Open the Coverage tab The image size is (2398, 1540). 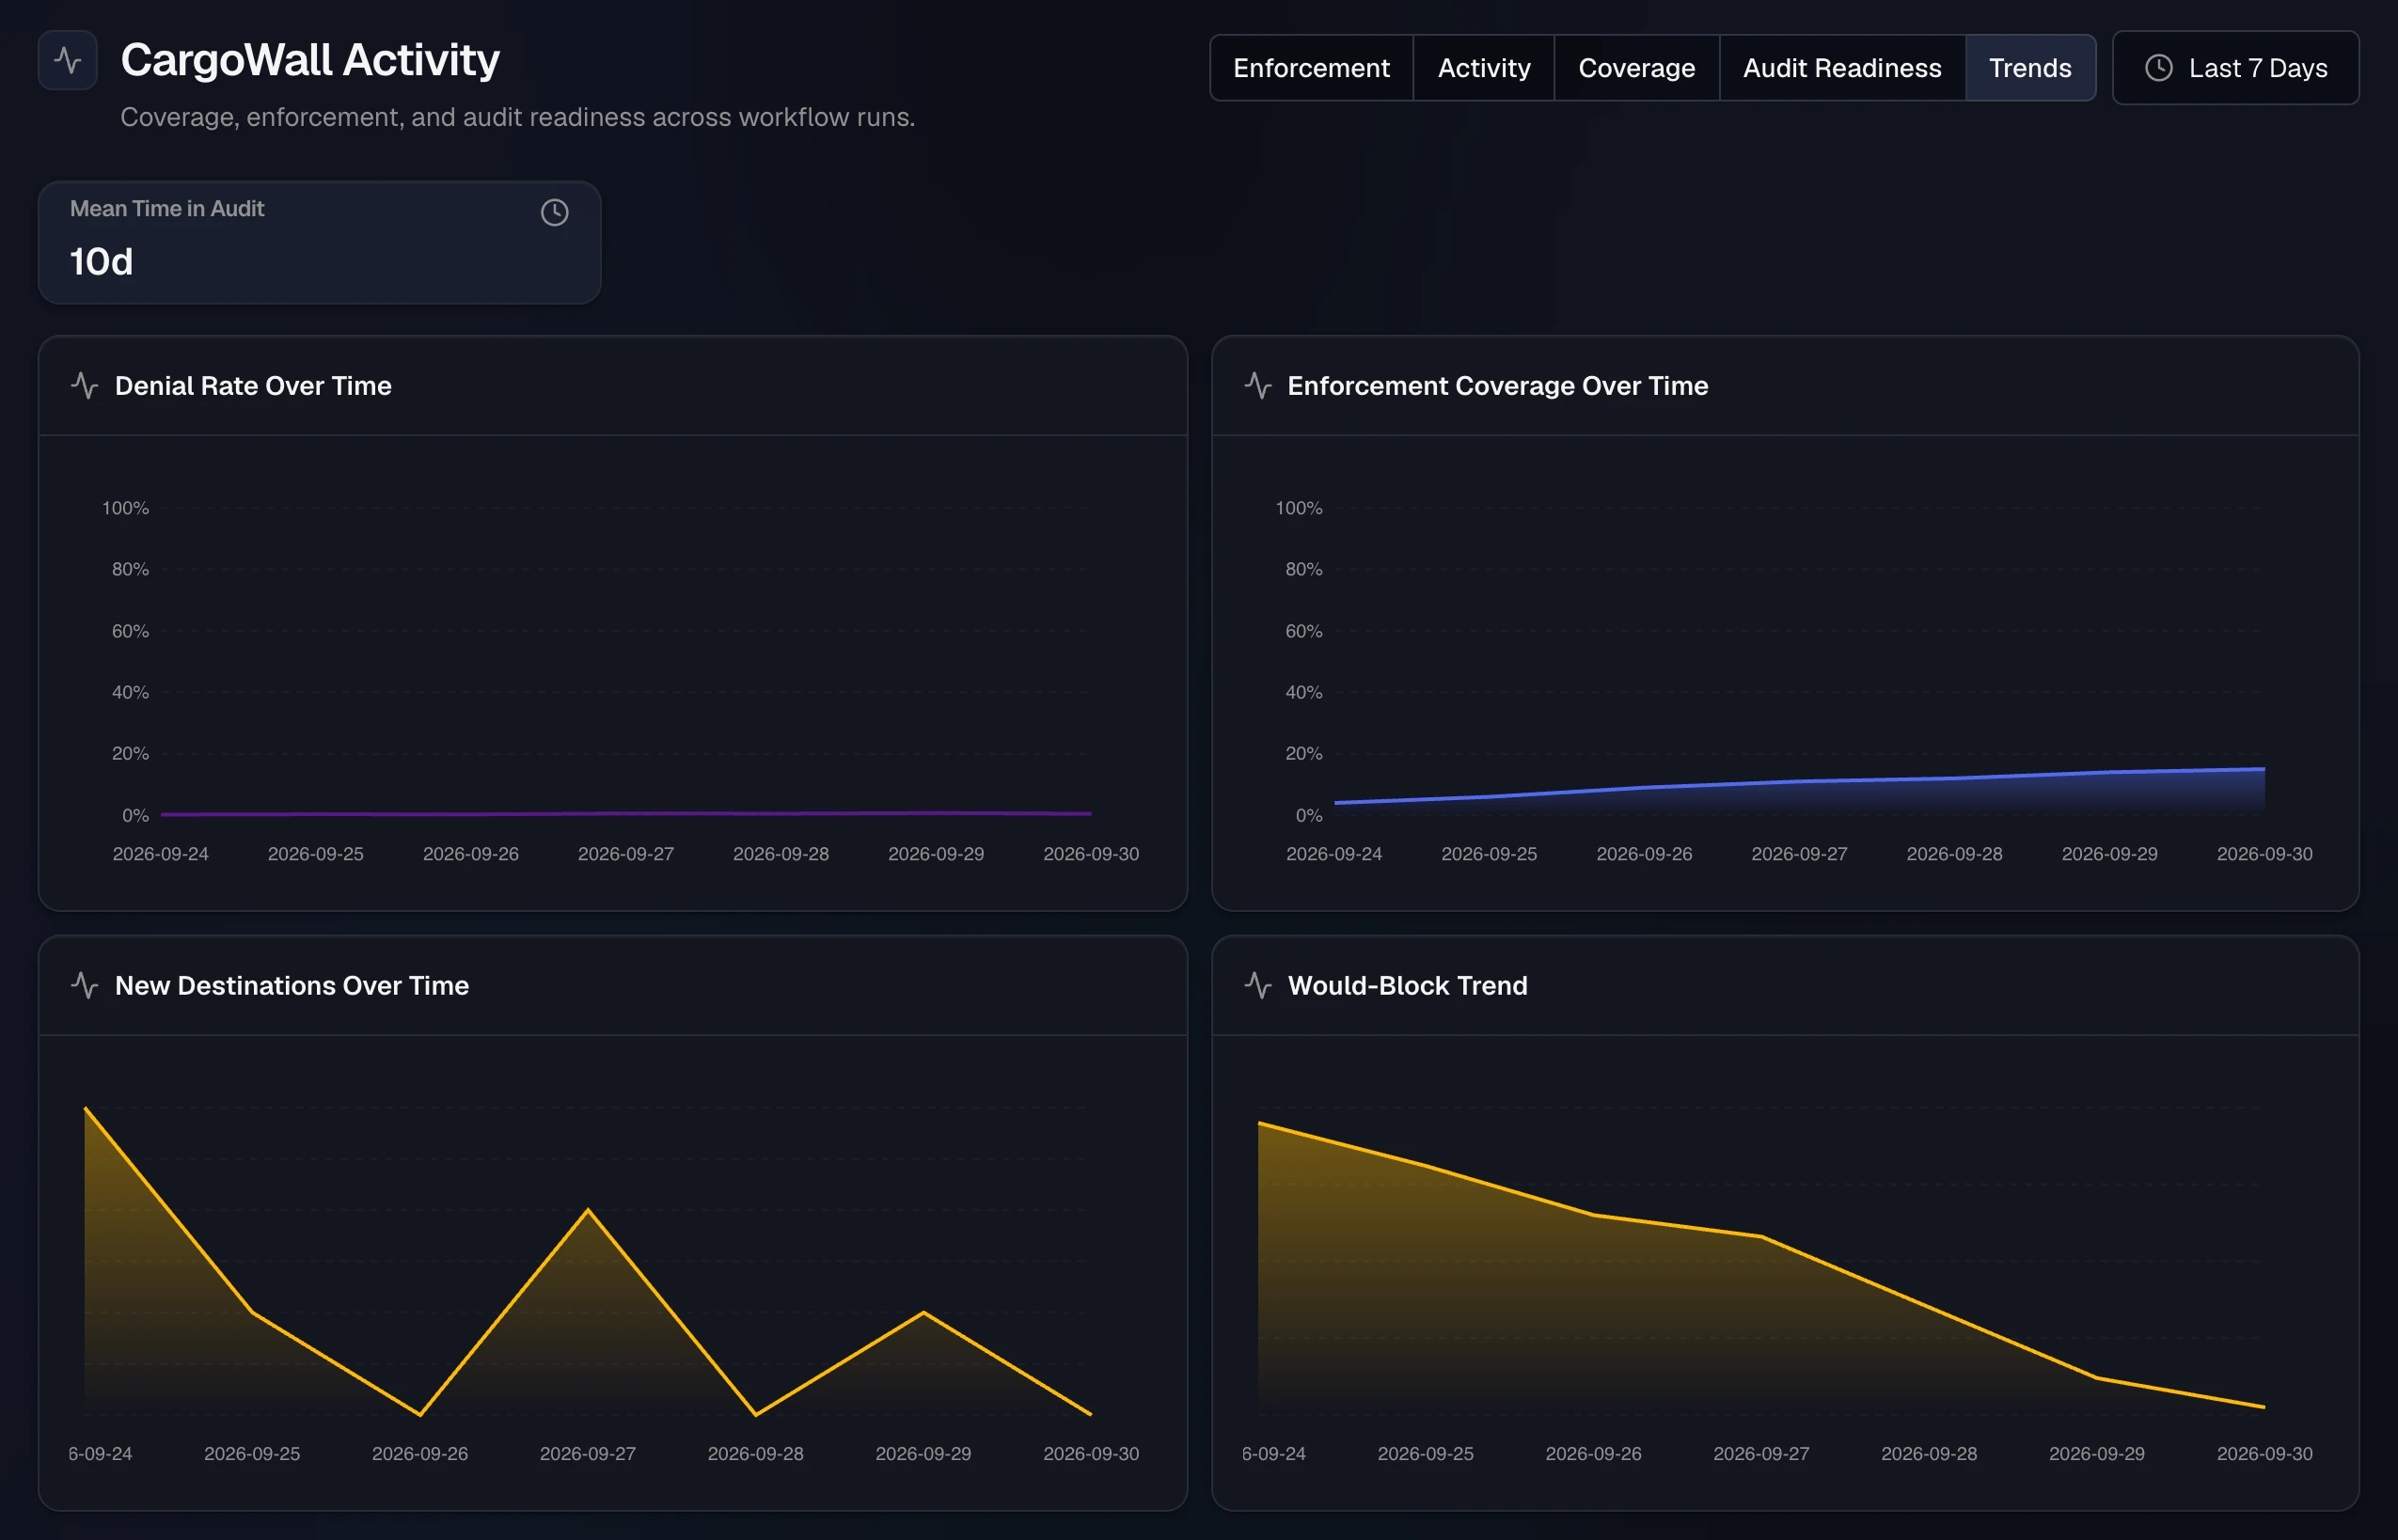(x=1637, y=68)
